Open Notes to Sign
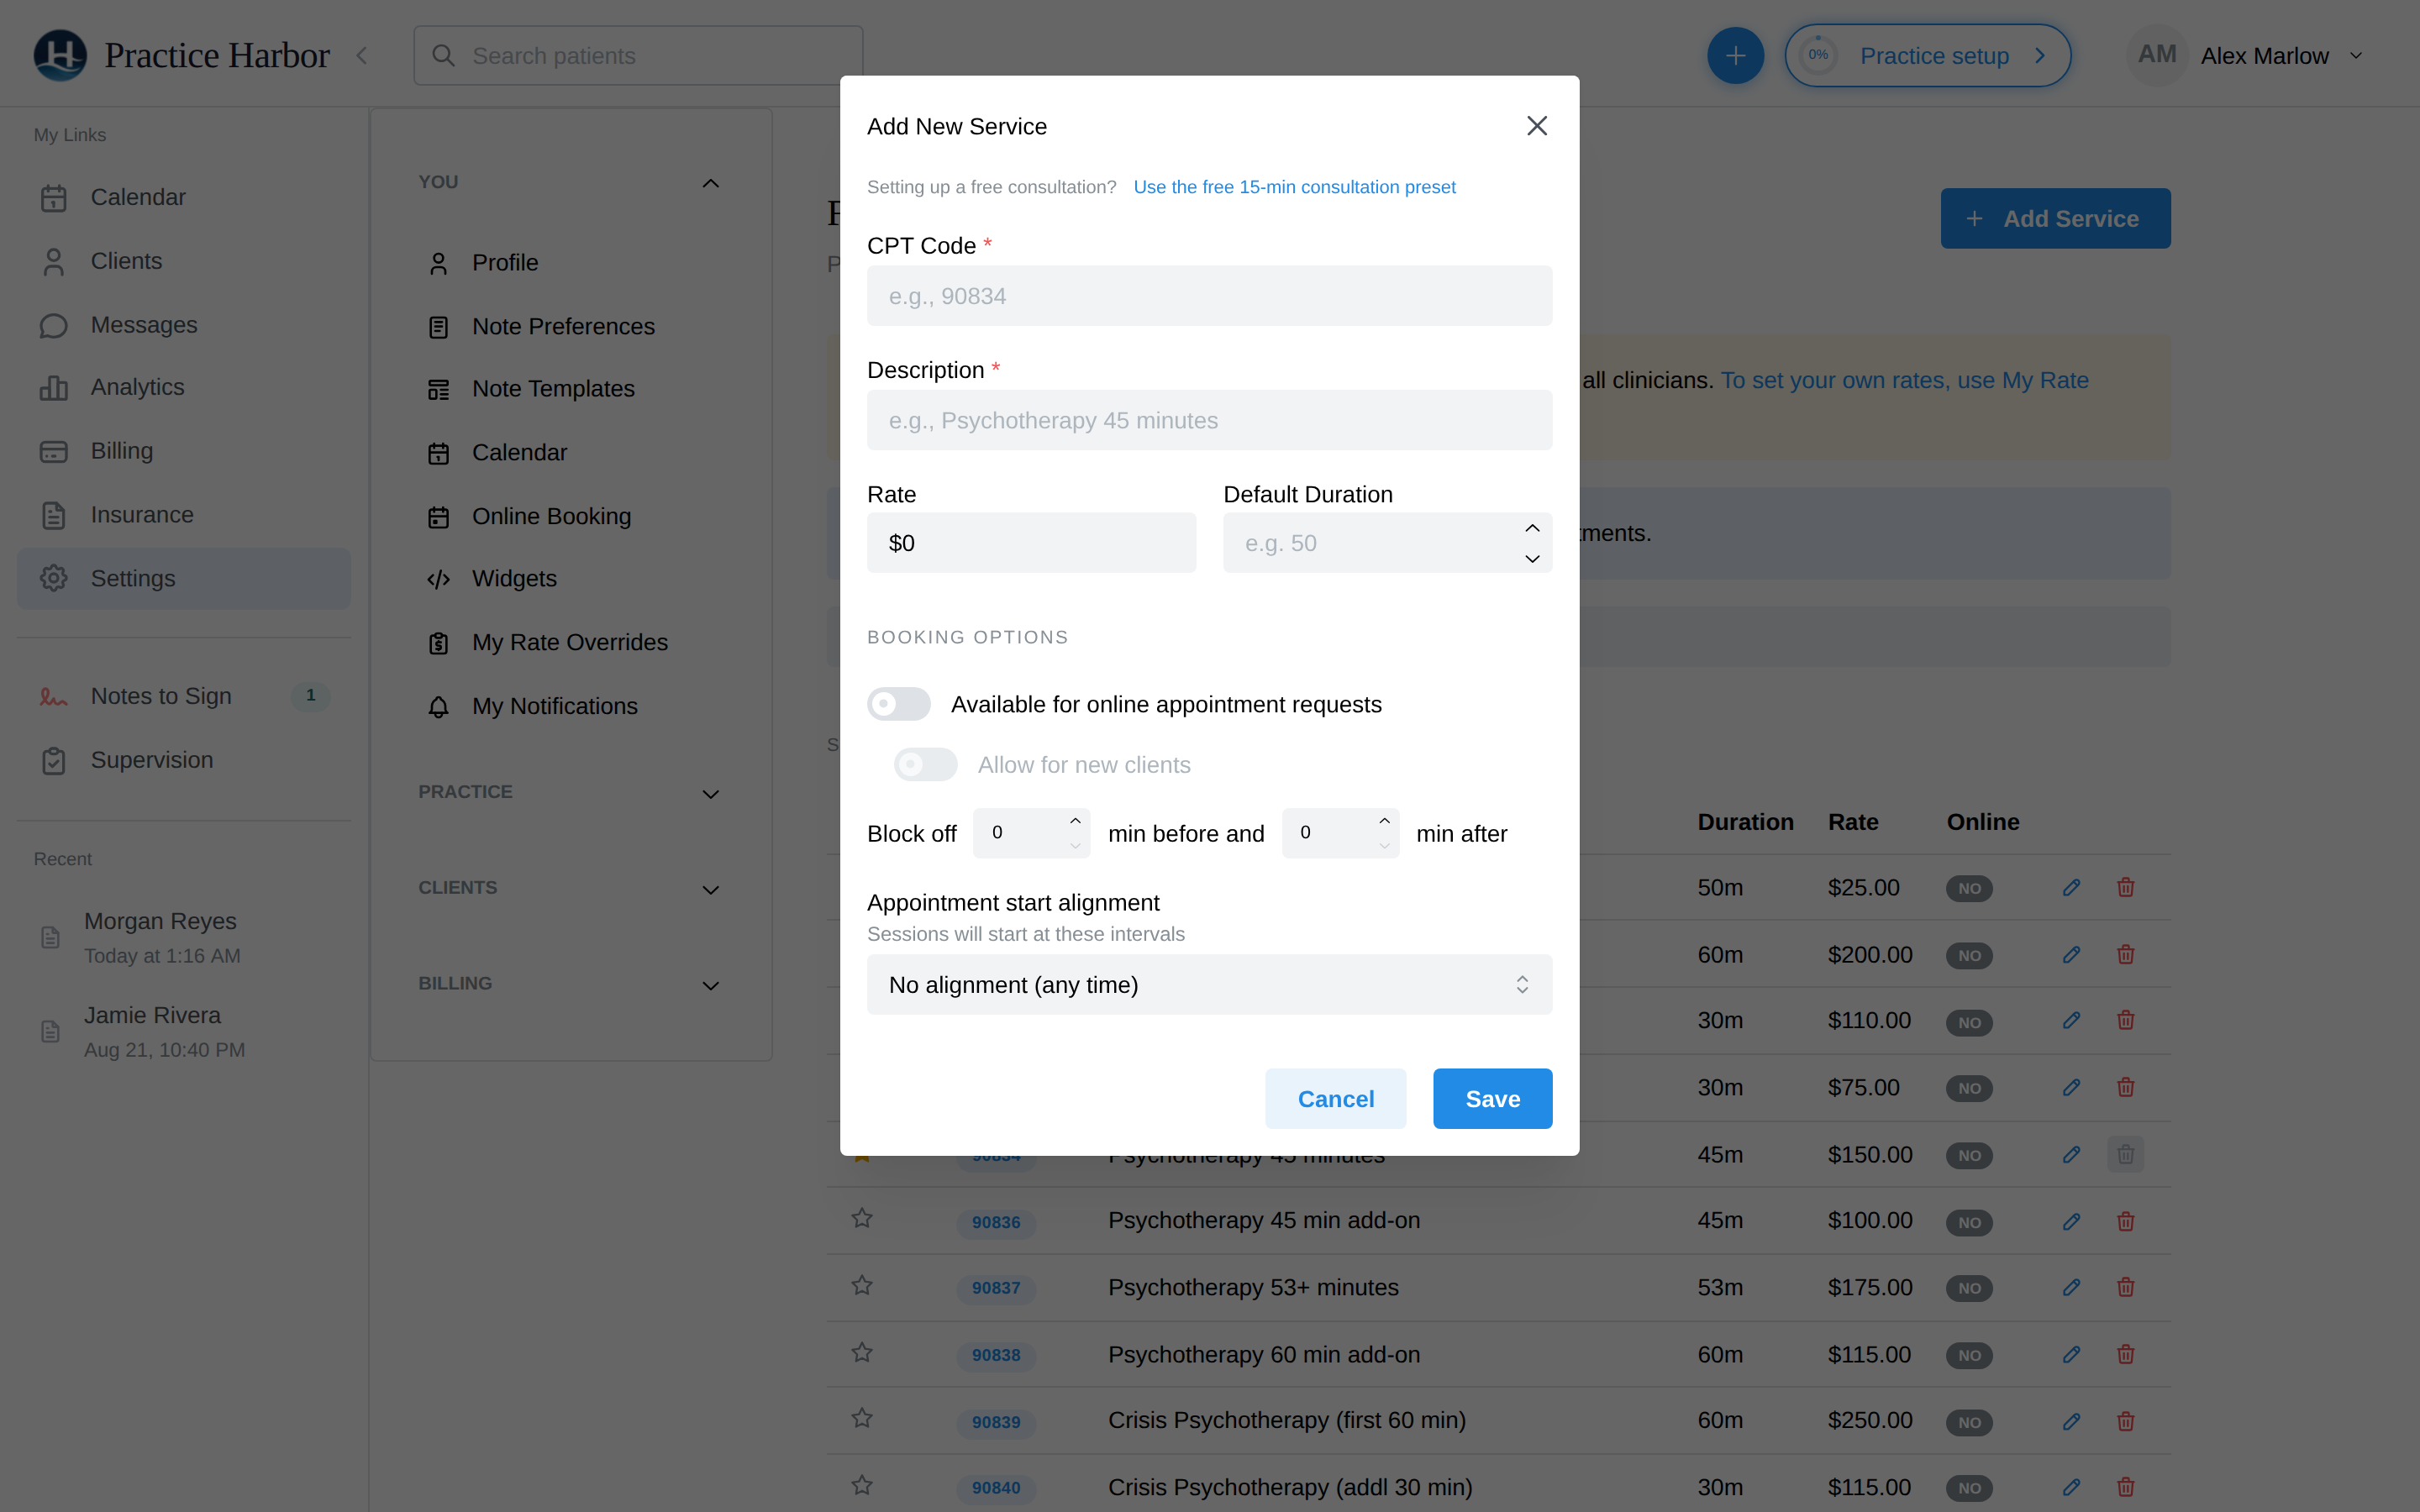Viewport: 2420px width, 1512px height. click(184, 696)
